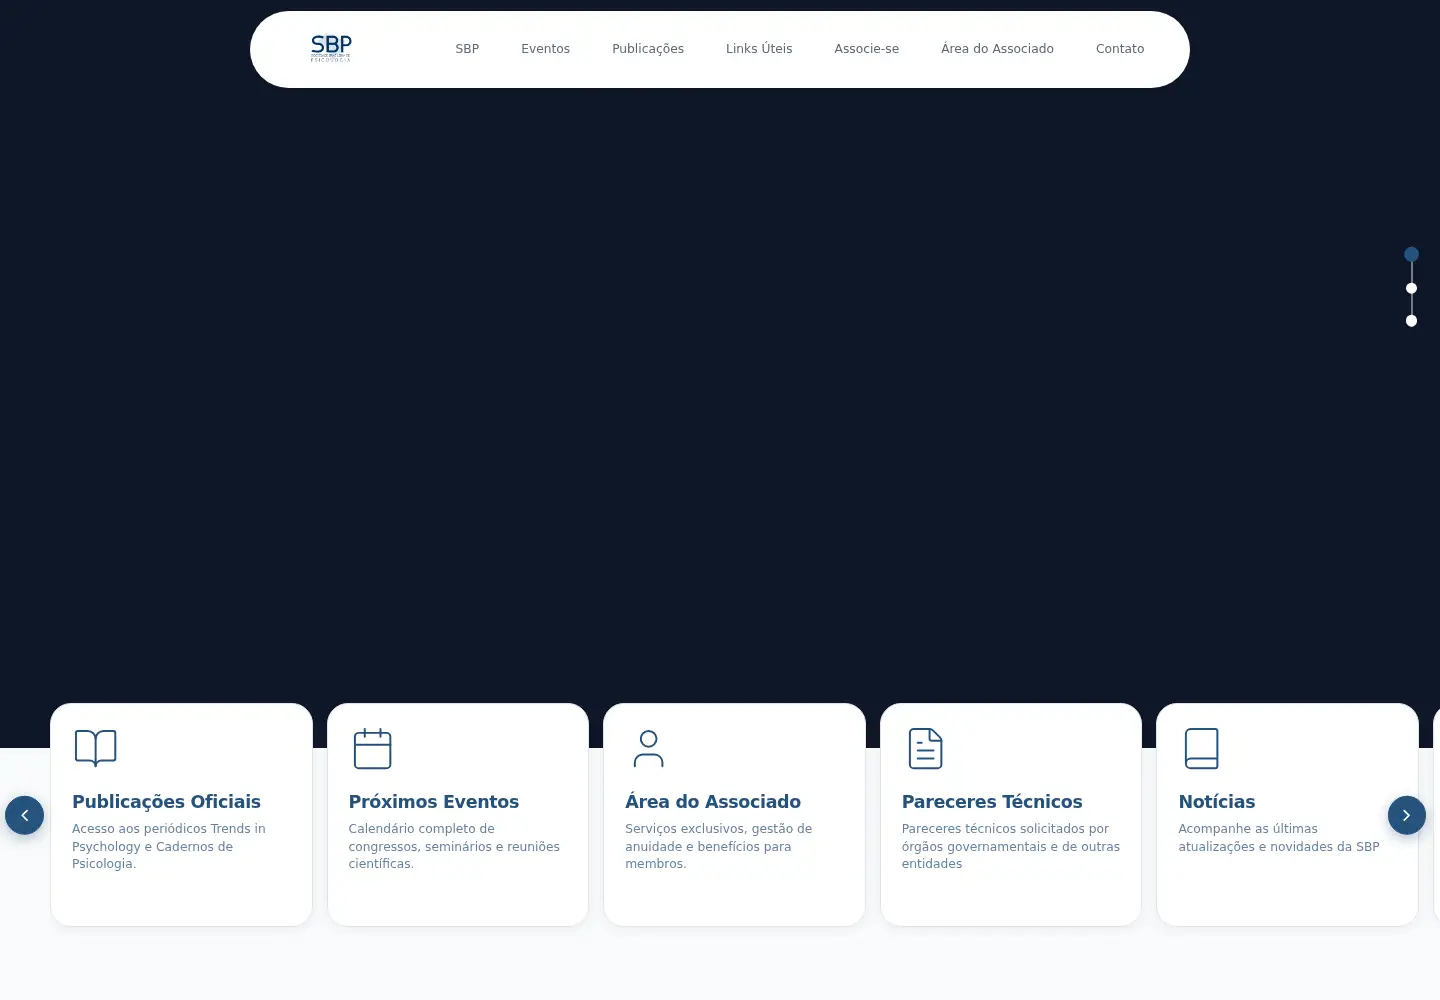Select the first slide indicator dot
The width and height of the screenshot is (1440, 1000).
coord(1411,254)
